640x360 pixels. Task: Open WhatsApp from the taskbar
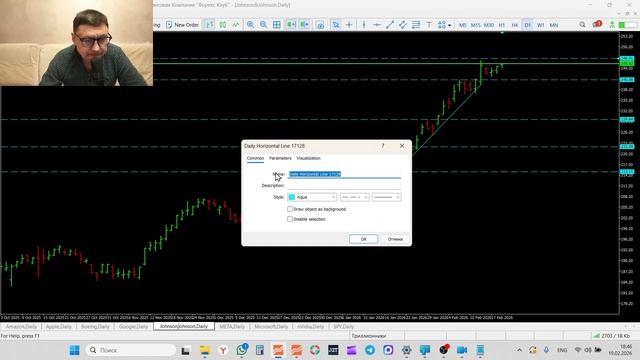point(242,350)
